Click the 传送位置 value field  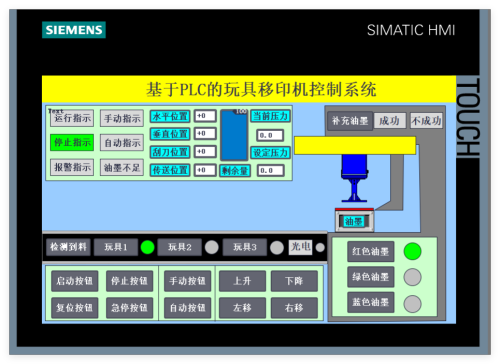coord(205,170)
